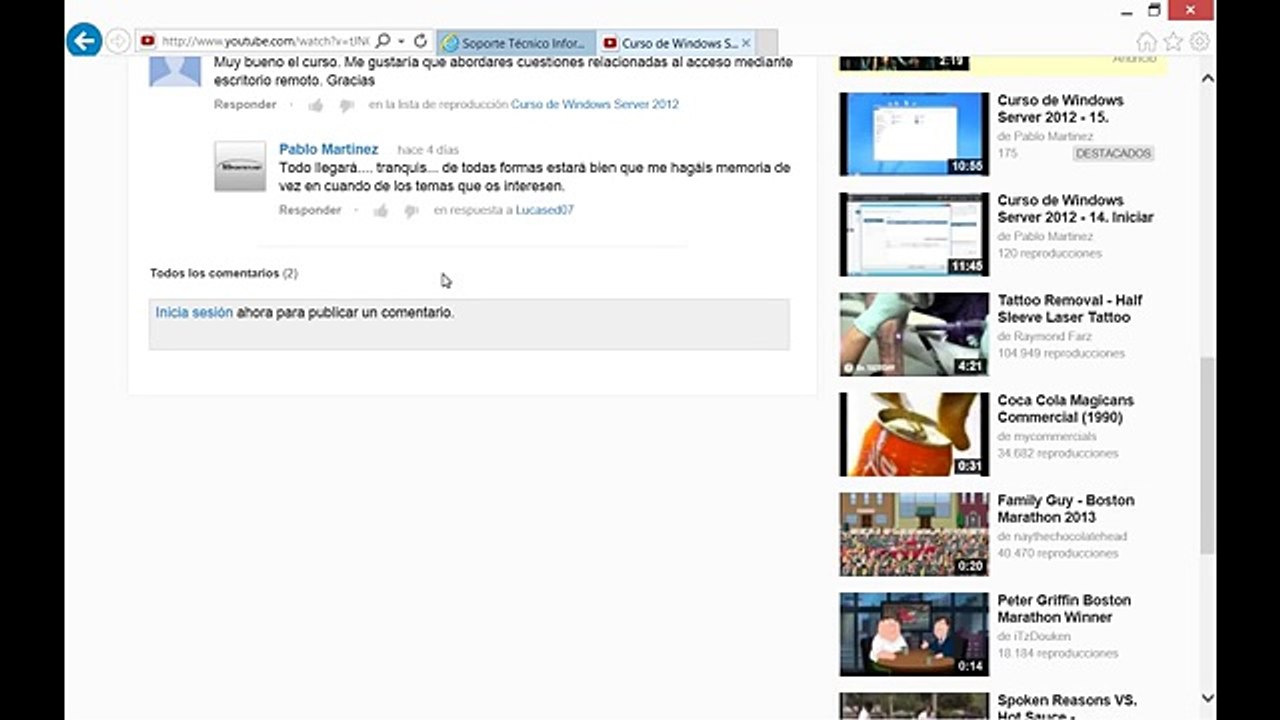Open Peter Griffin Boston Marathon Winner title
The image size is (1280, 720).
pyautogui.click(x=1064, y=609)
